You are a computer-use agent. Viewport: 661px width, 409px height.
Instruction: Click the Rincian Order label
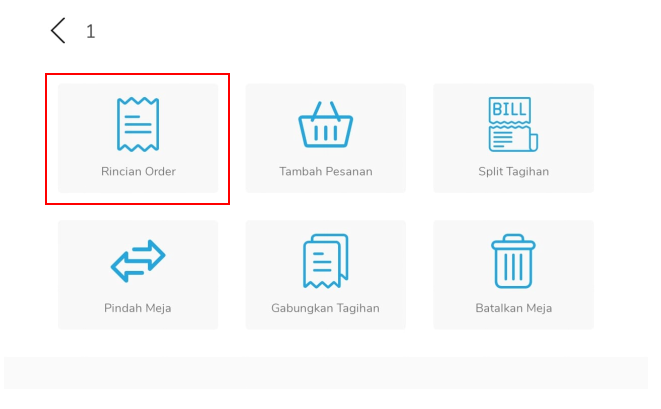point(138,172)
